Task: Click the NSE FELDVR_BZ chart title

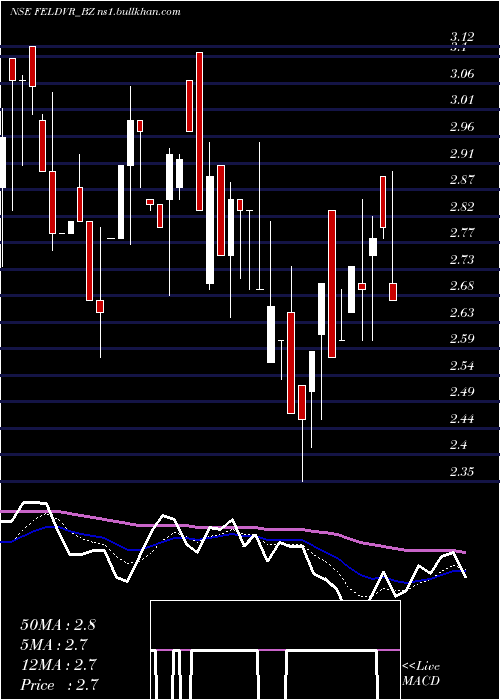Action: (95, 12)
